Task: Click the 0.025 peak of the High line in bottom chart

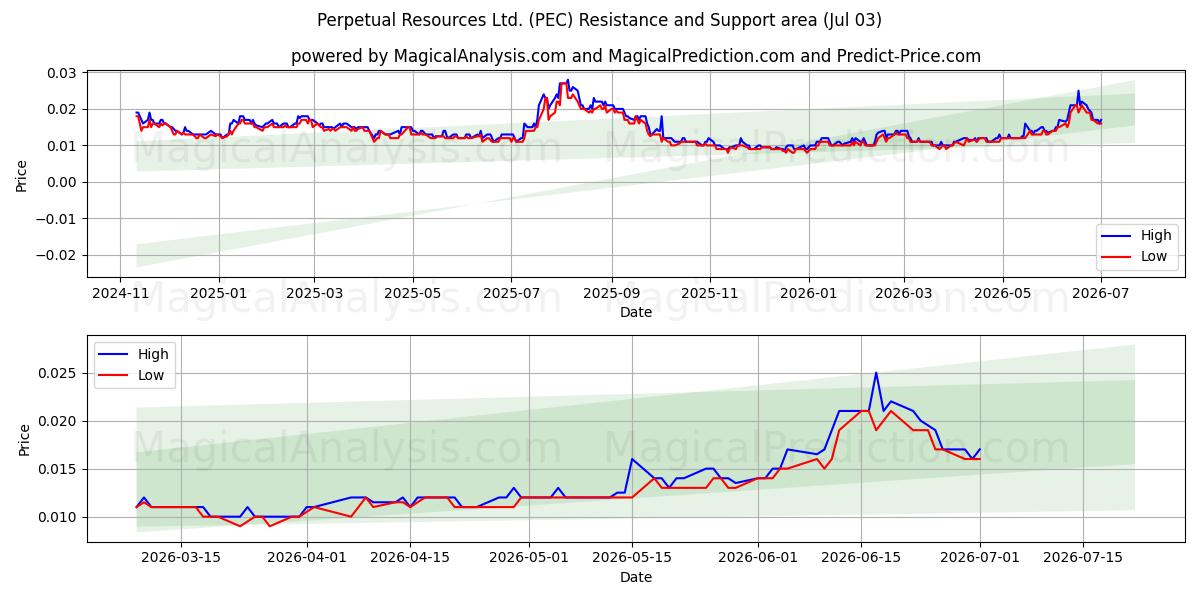Action: click(876, 373)
